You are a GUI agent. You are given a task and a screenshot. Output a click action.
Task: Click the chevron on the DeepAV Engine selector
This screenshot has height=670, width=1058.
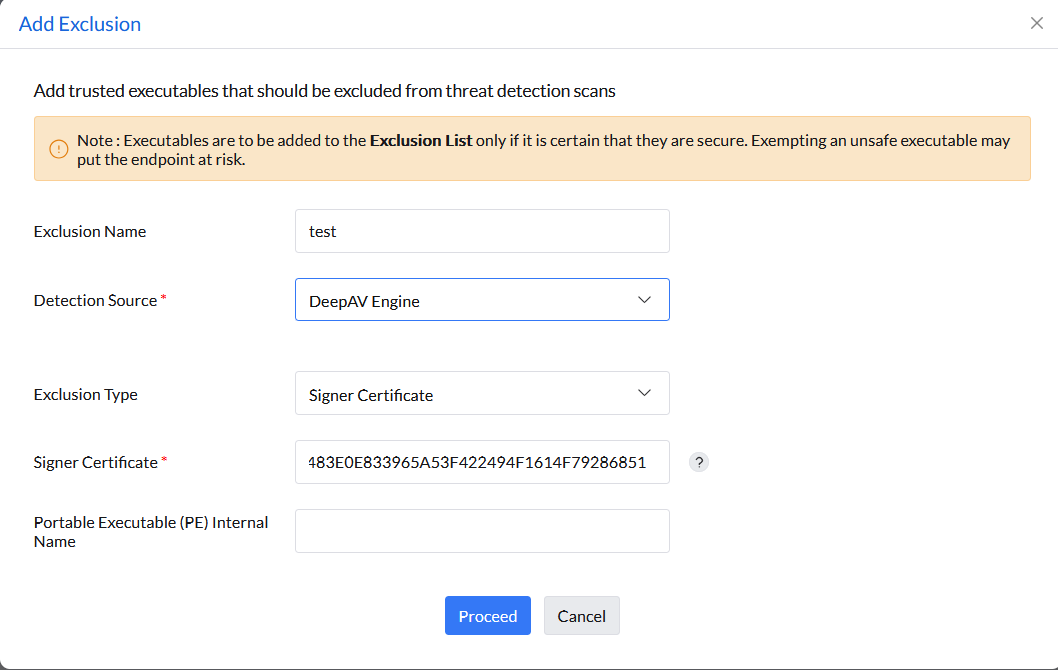pyautogui.click(x=645, y=299)
